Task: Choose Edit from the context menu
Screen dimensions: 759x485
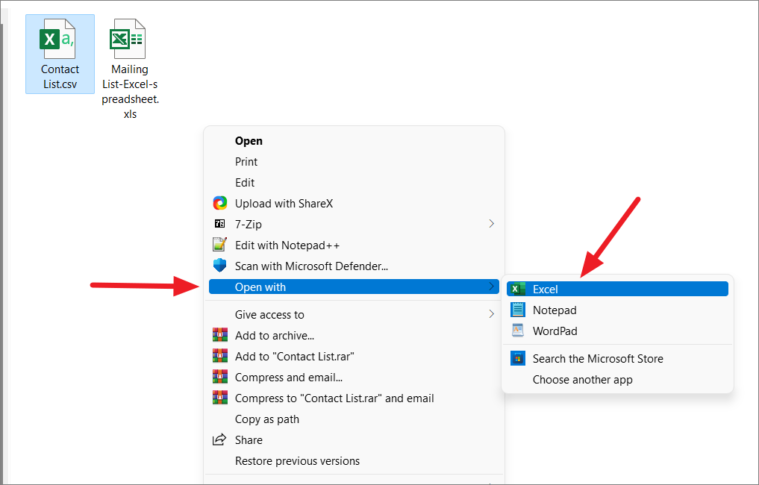Action: [x=354, y=182]
